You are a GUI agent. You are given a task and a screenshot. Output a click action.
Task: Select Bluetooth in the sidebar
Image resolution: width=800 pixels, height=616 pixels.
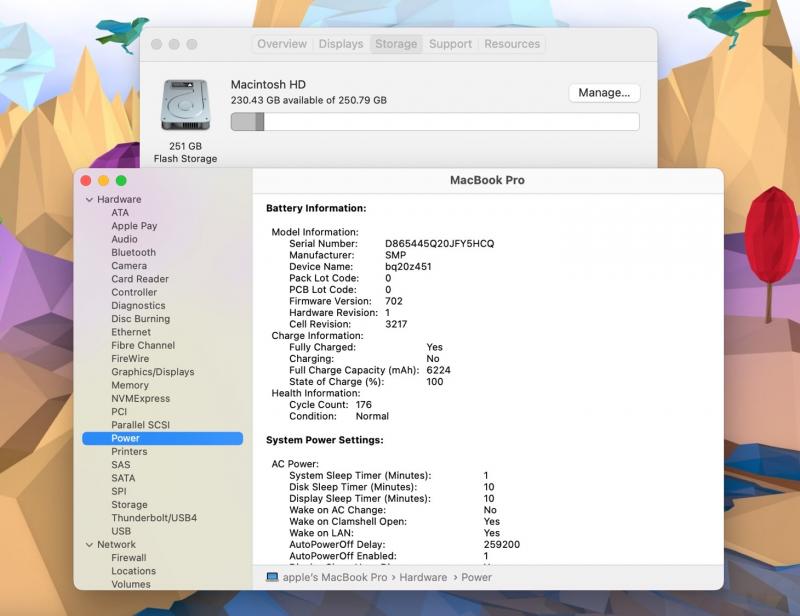pos(134,252)
